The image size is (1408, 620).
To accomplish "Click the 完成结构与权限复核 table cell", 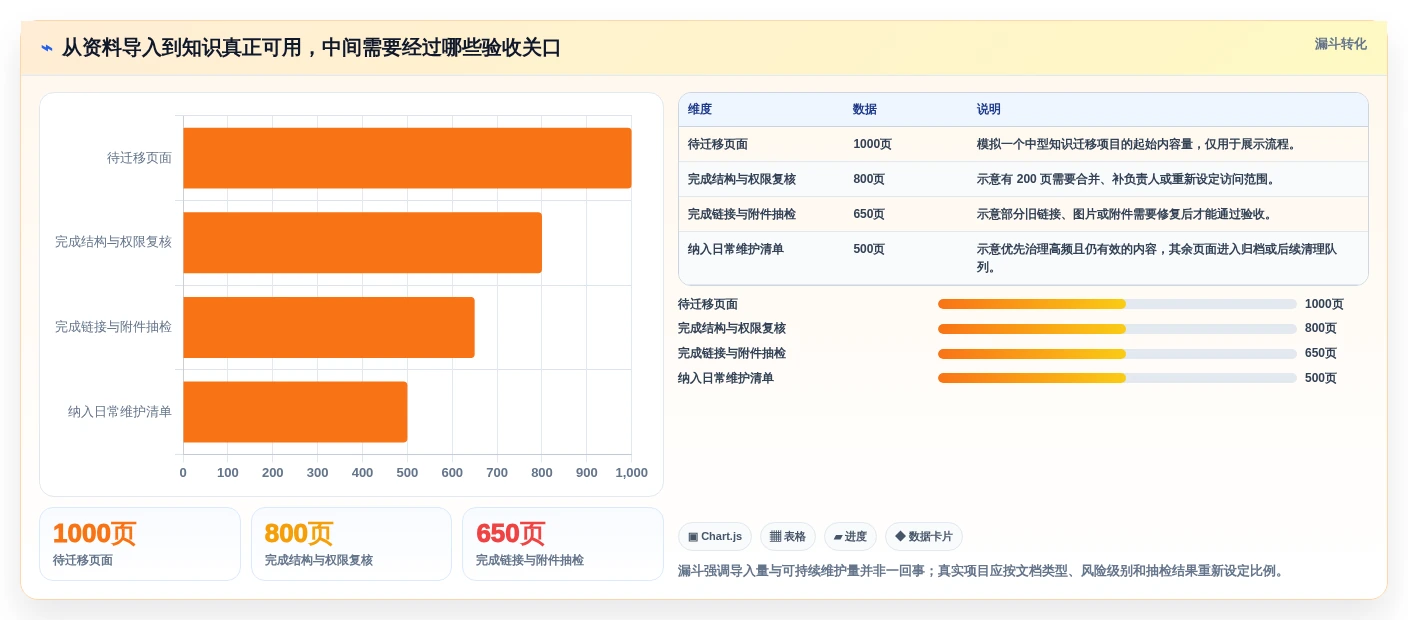I will [742, 179].
